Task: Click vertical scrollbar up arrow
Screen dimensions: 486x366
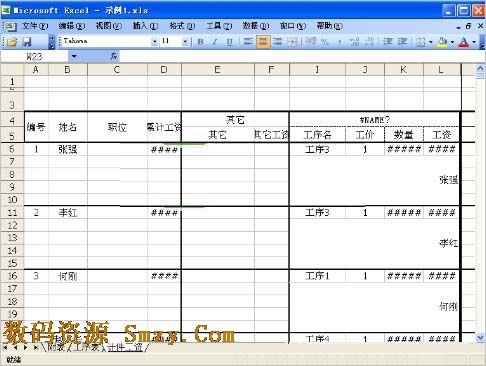Action: point(480,68)
